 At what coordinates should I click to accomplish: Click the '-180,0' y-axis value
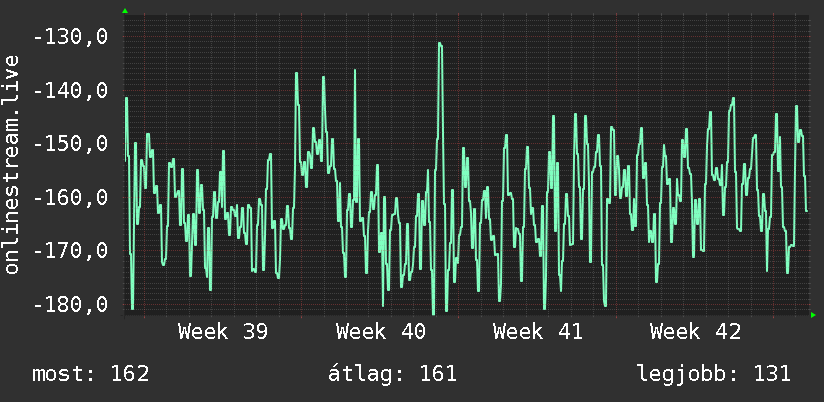point(70,304)
